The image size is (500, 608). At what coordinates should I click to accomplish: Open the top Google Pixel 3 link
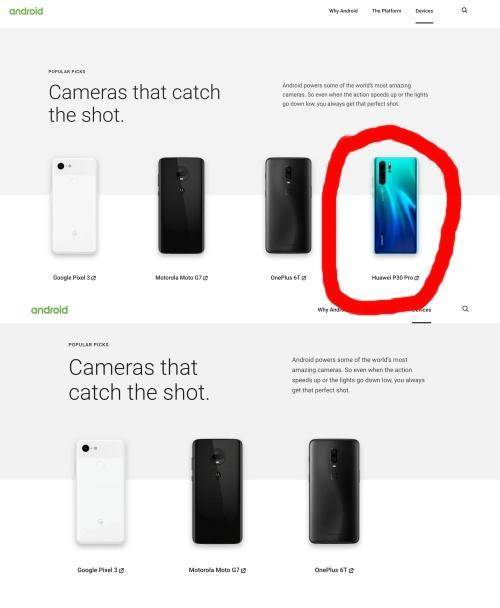coord(74,278)
